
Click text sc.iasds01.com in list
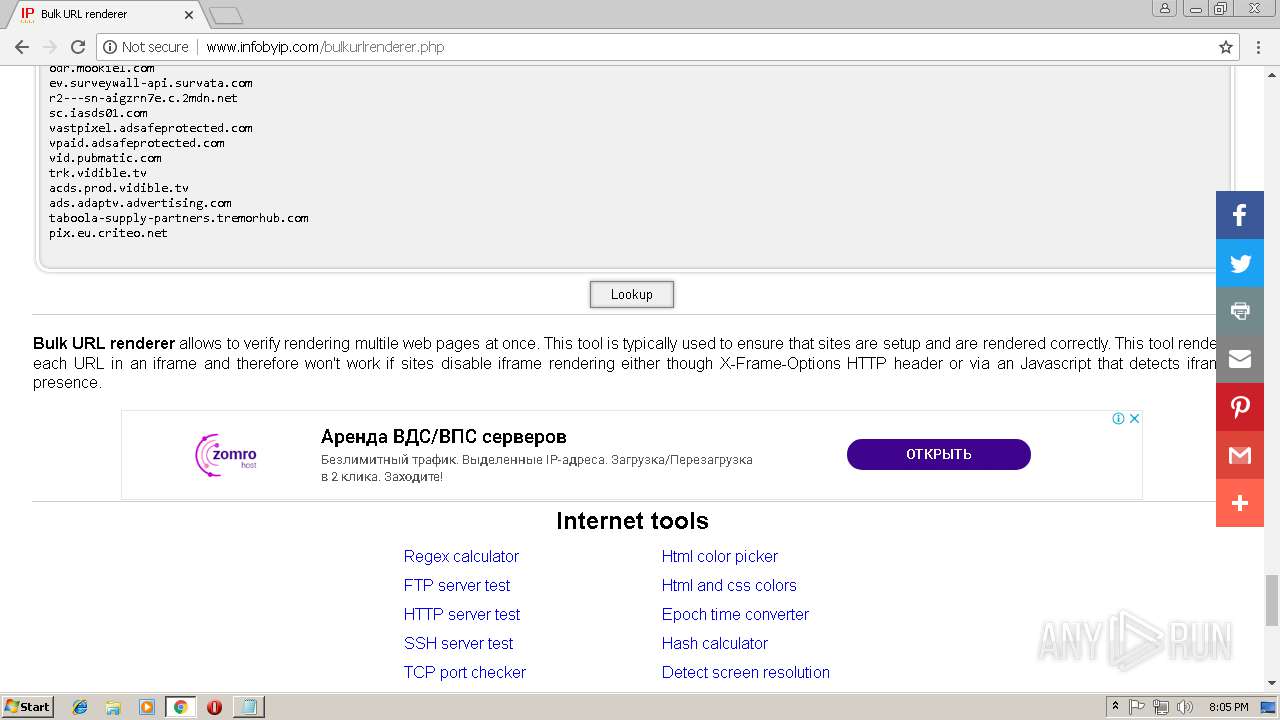(98, 113)
